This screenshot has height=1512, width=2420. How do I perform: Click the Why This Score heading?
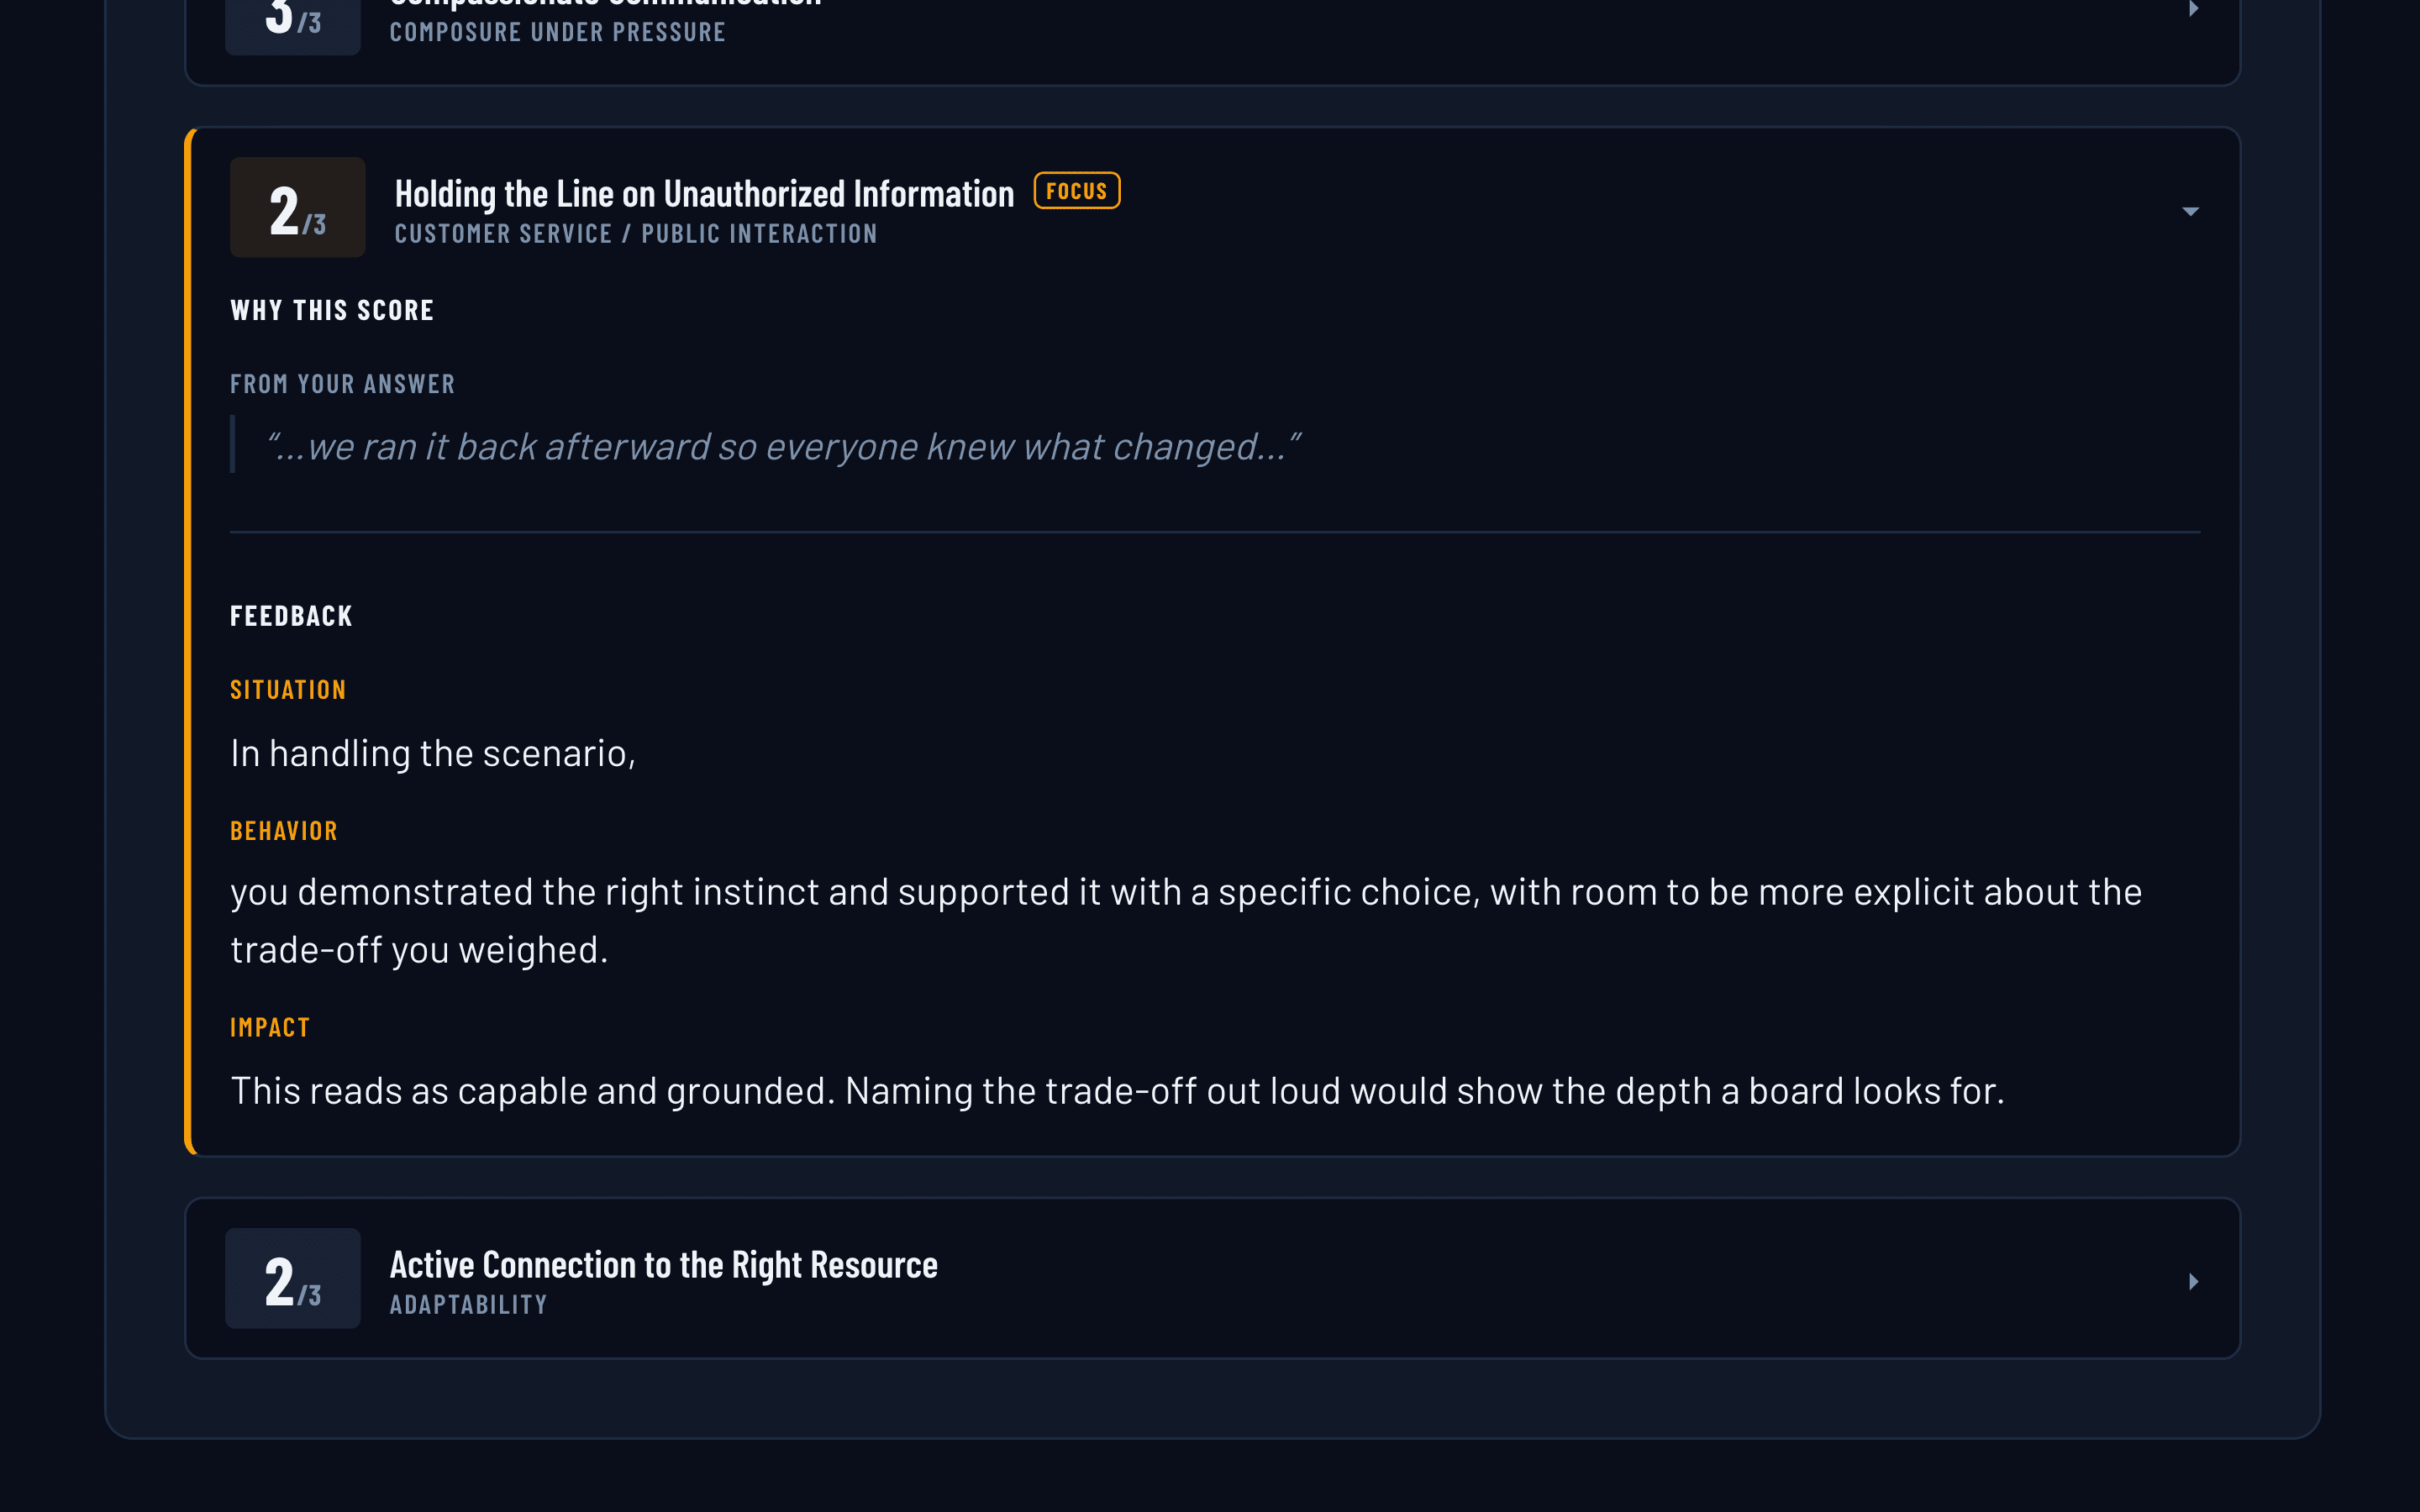pos(332,311)
